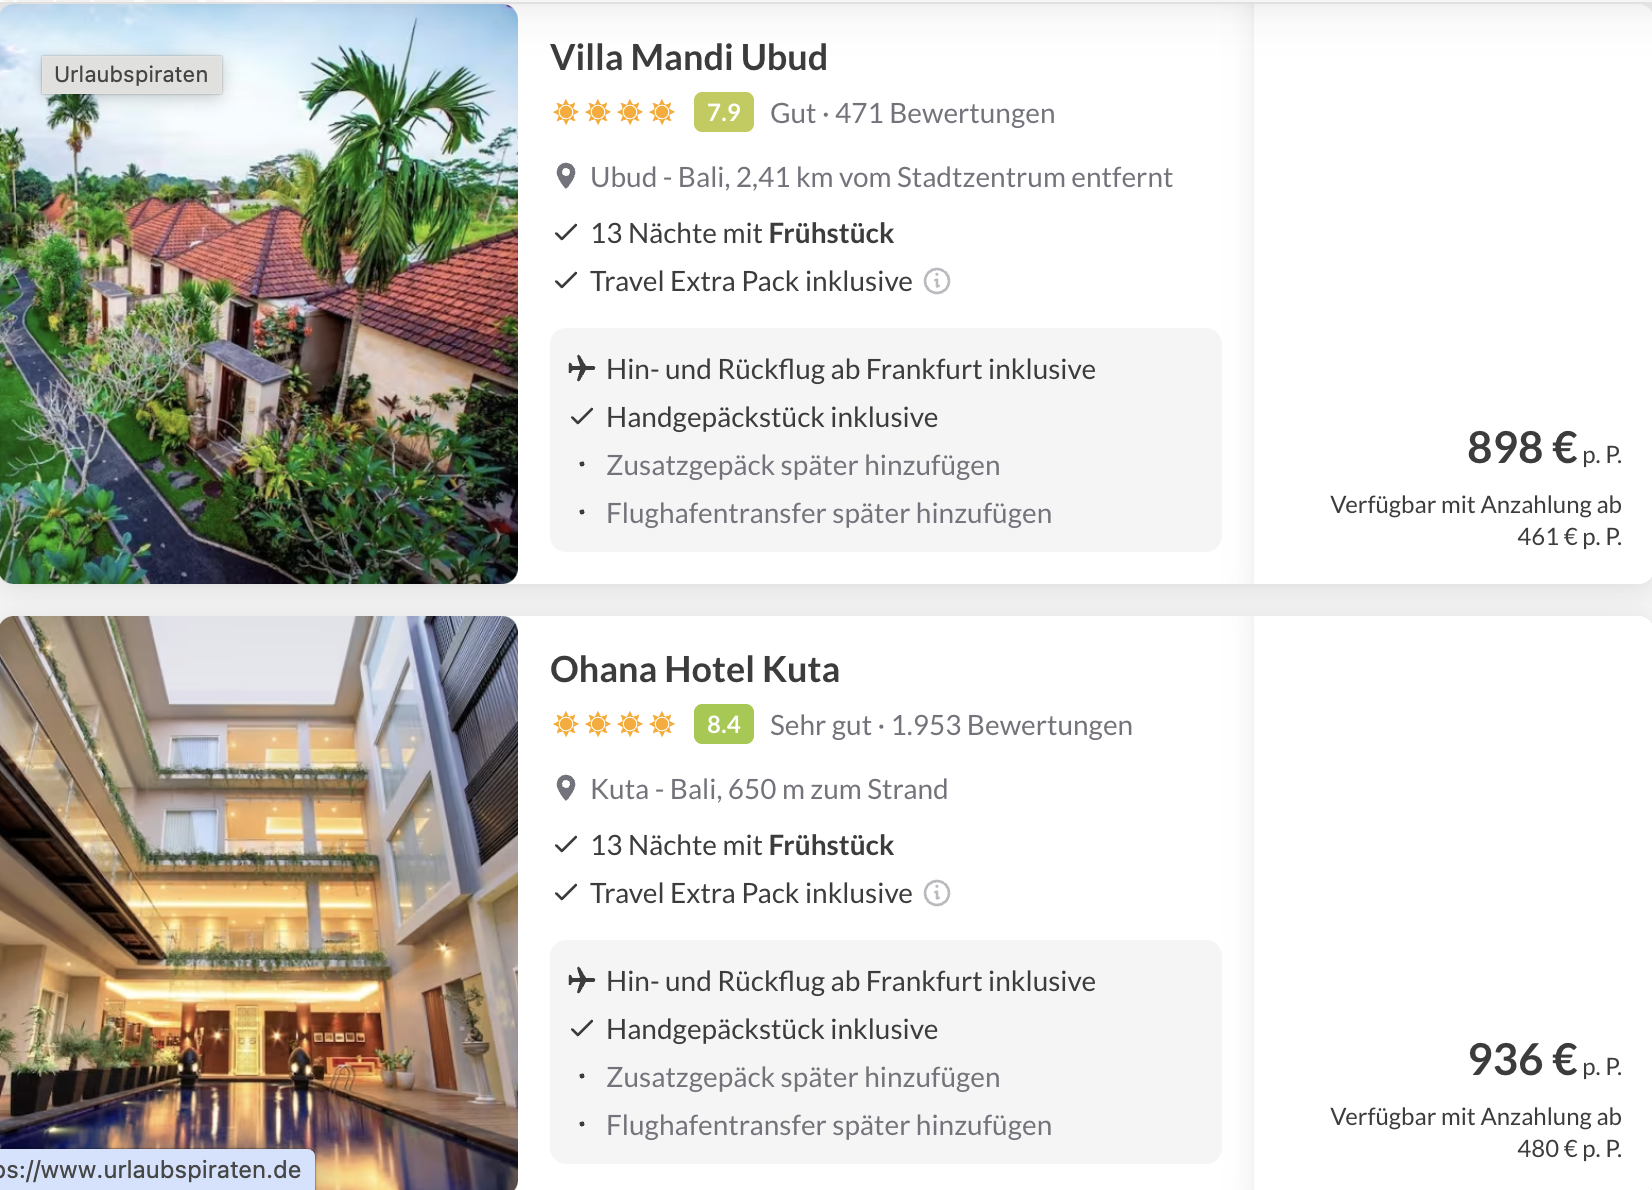This screenshot has height=1190, width=1652.
Task: Click the green 7.9 rating badge
Action: click(723, 113)
